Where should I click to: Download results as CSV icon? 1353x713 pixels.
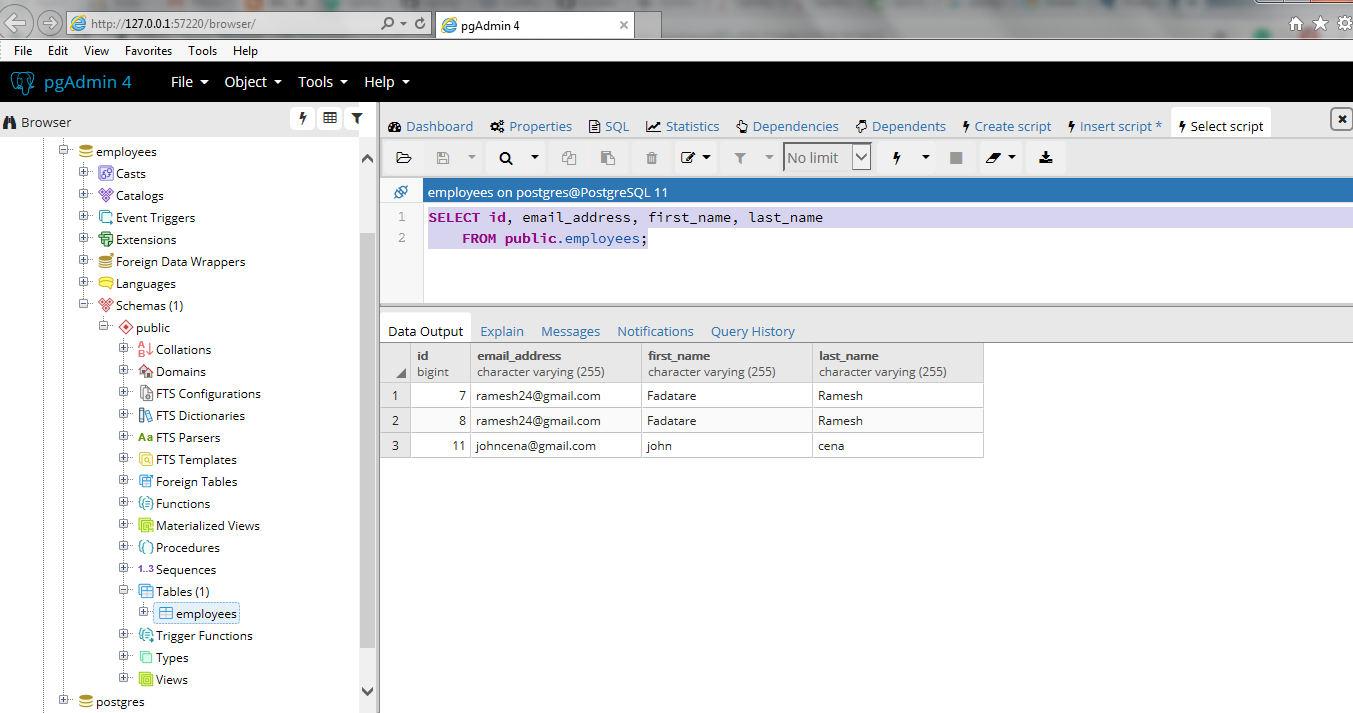coord(1046,158)
